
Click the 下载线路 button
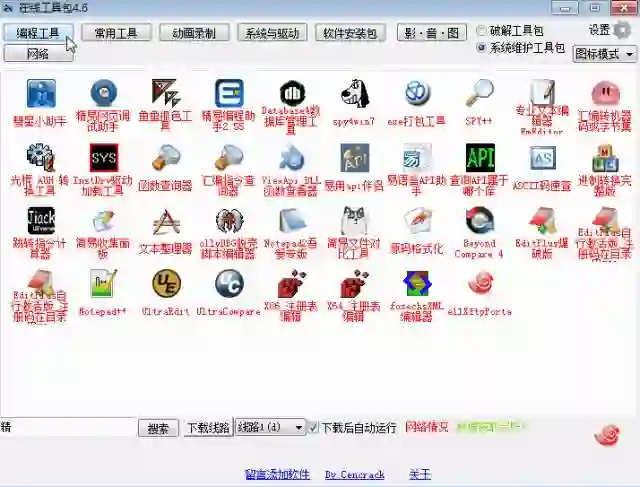coord(208,427)
